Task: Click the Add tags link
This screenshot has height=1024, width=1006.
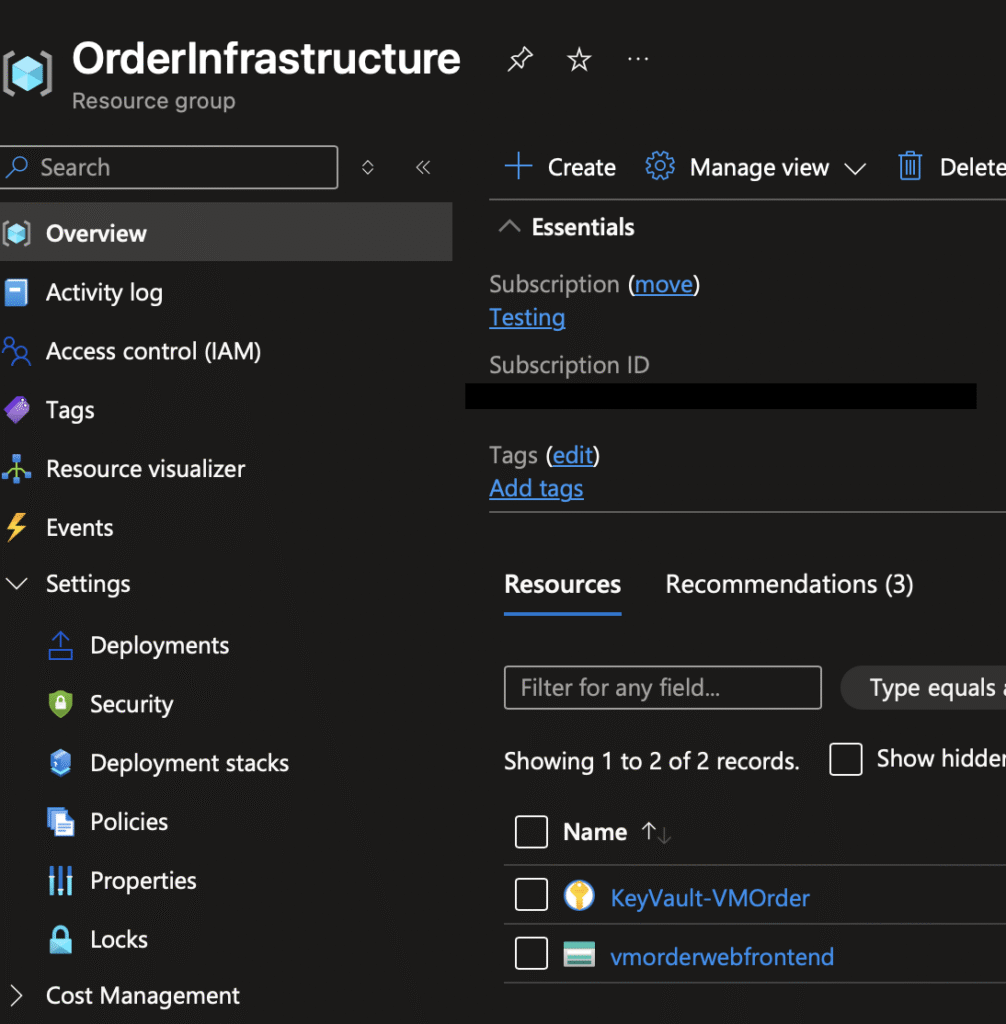Action: pos(536,488)
